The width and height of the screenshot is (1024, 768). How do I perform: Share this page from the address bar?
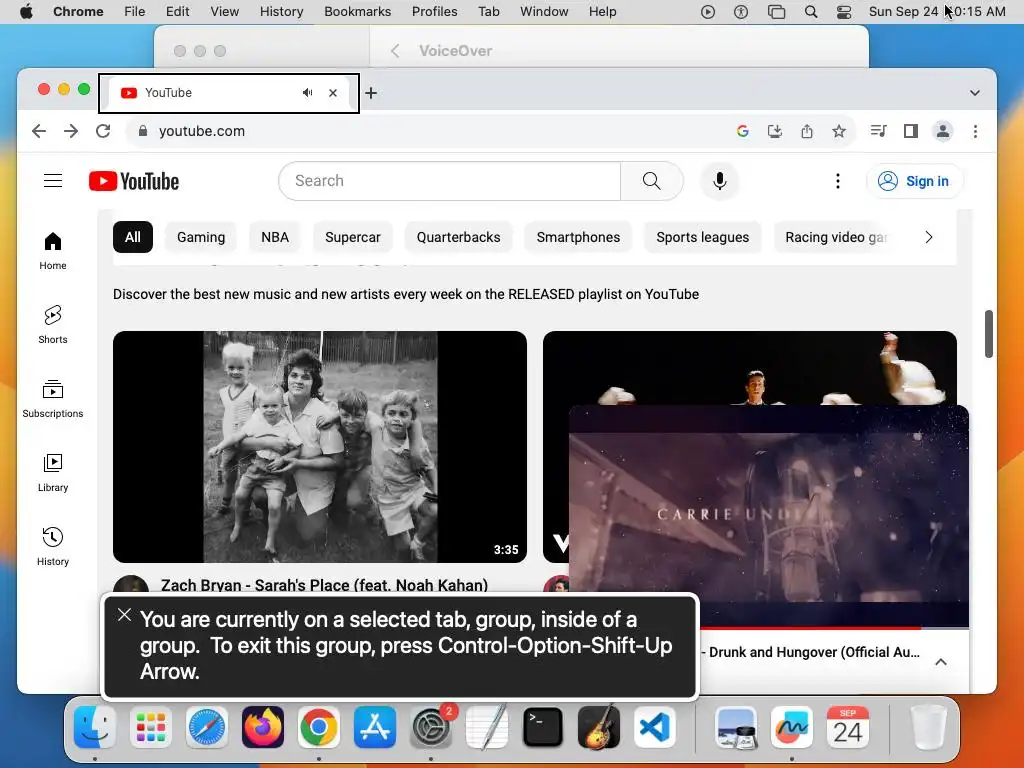807,131
